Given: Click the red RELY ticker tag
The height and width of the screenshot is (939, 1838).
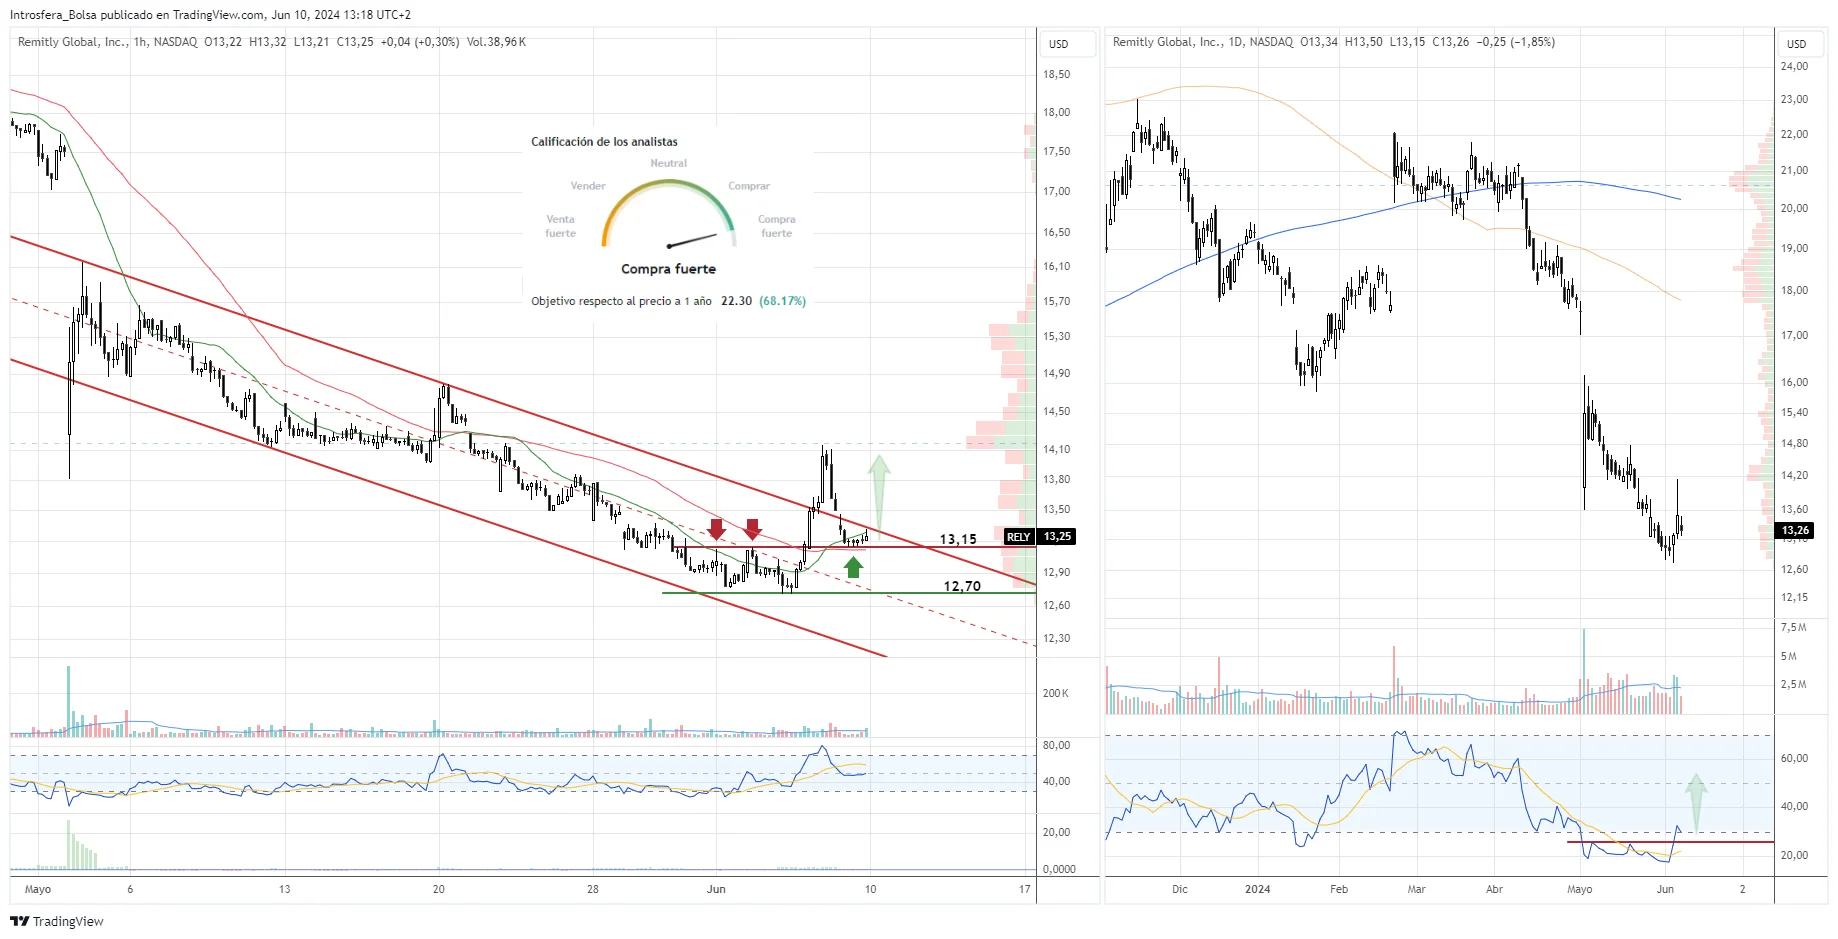Looking at the screenshot, I should click(1018, 537).
